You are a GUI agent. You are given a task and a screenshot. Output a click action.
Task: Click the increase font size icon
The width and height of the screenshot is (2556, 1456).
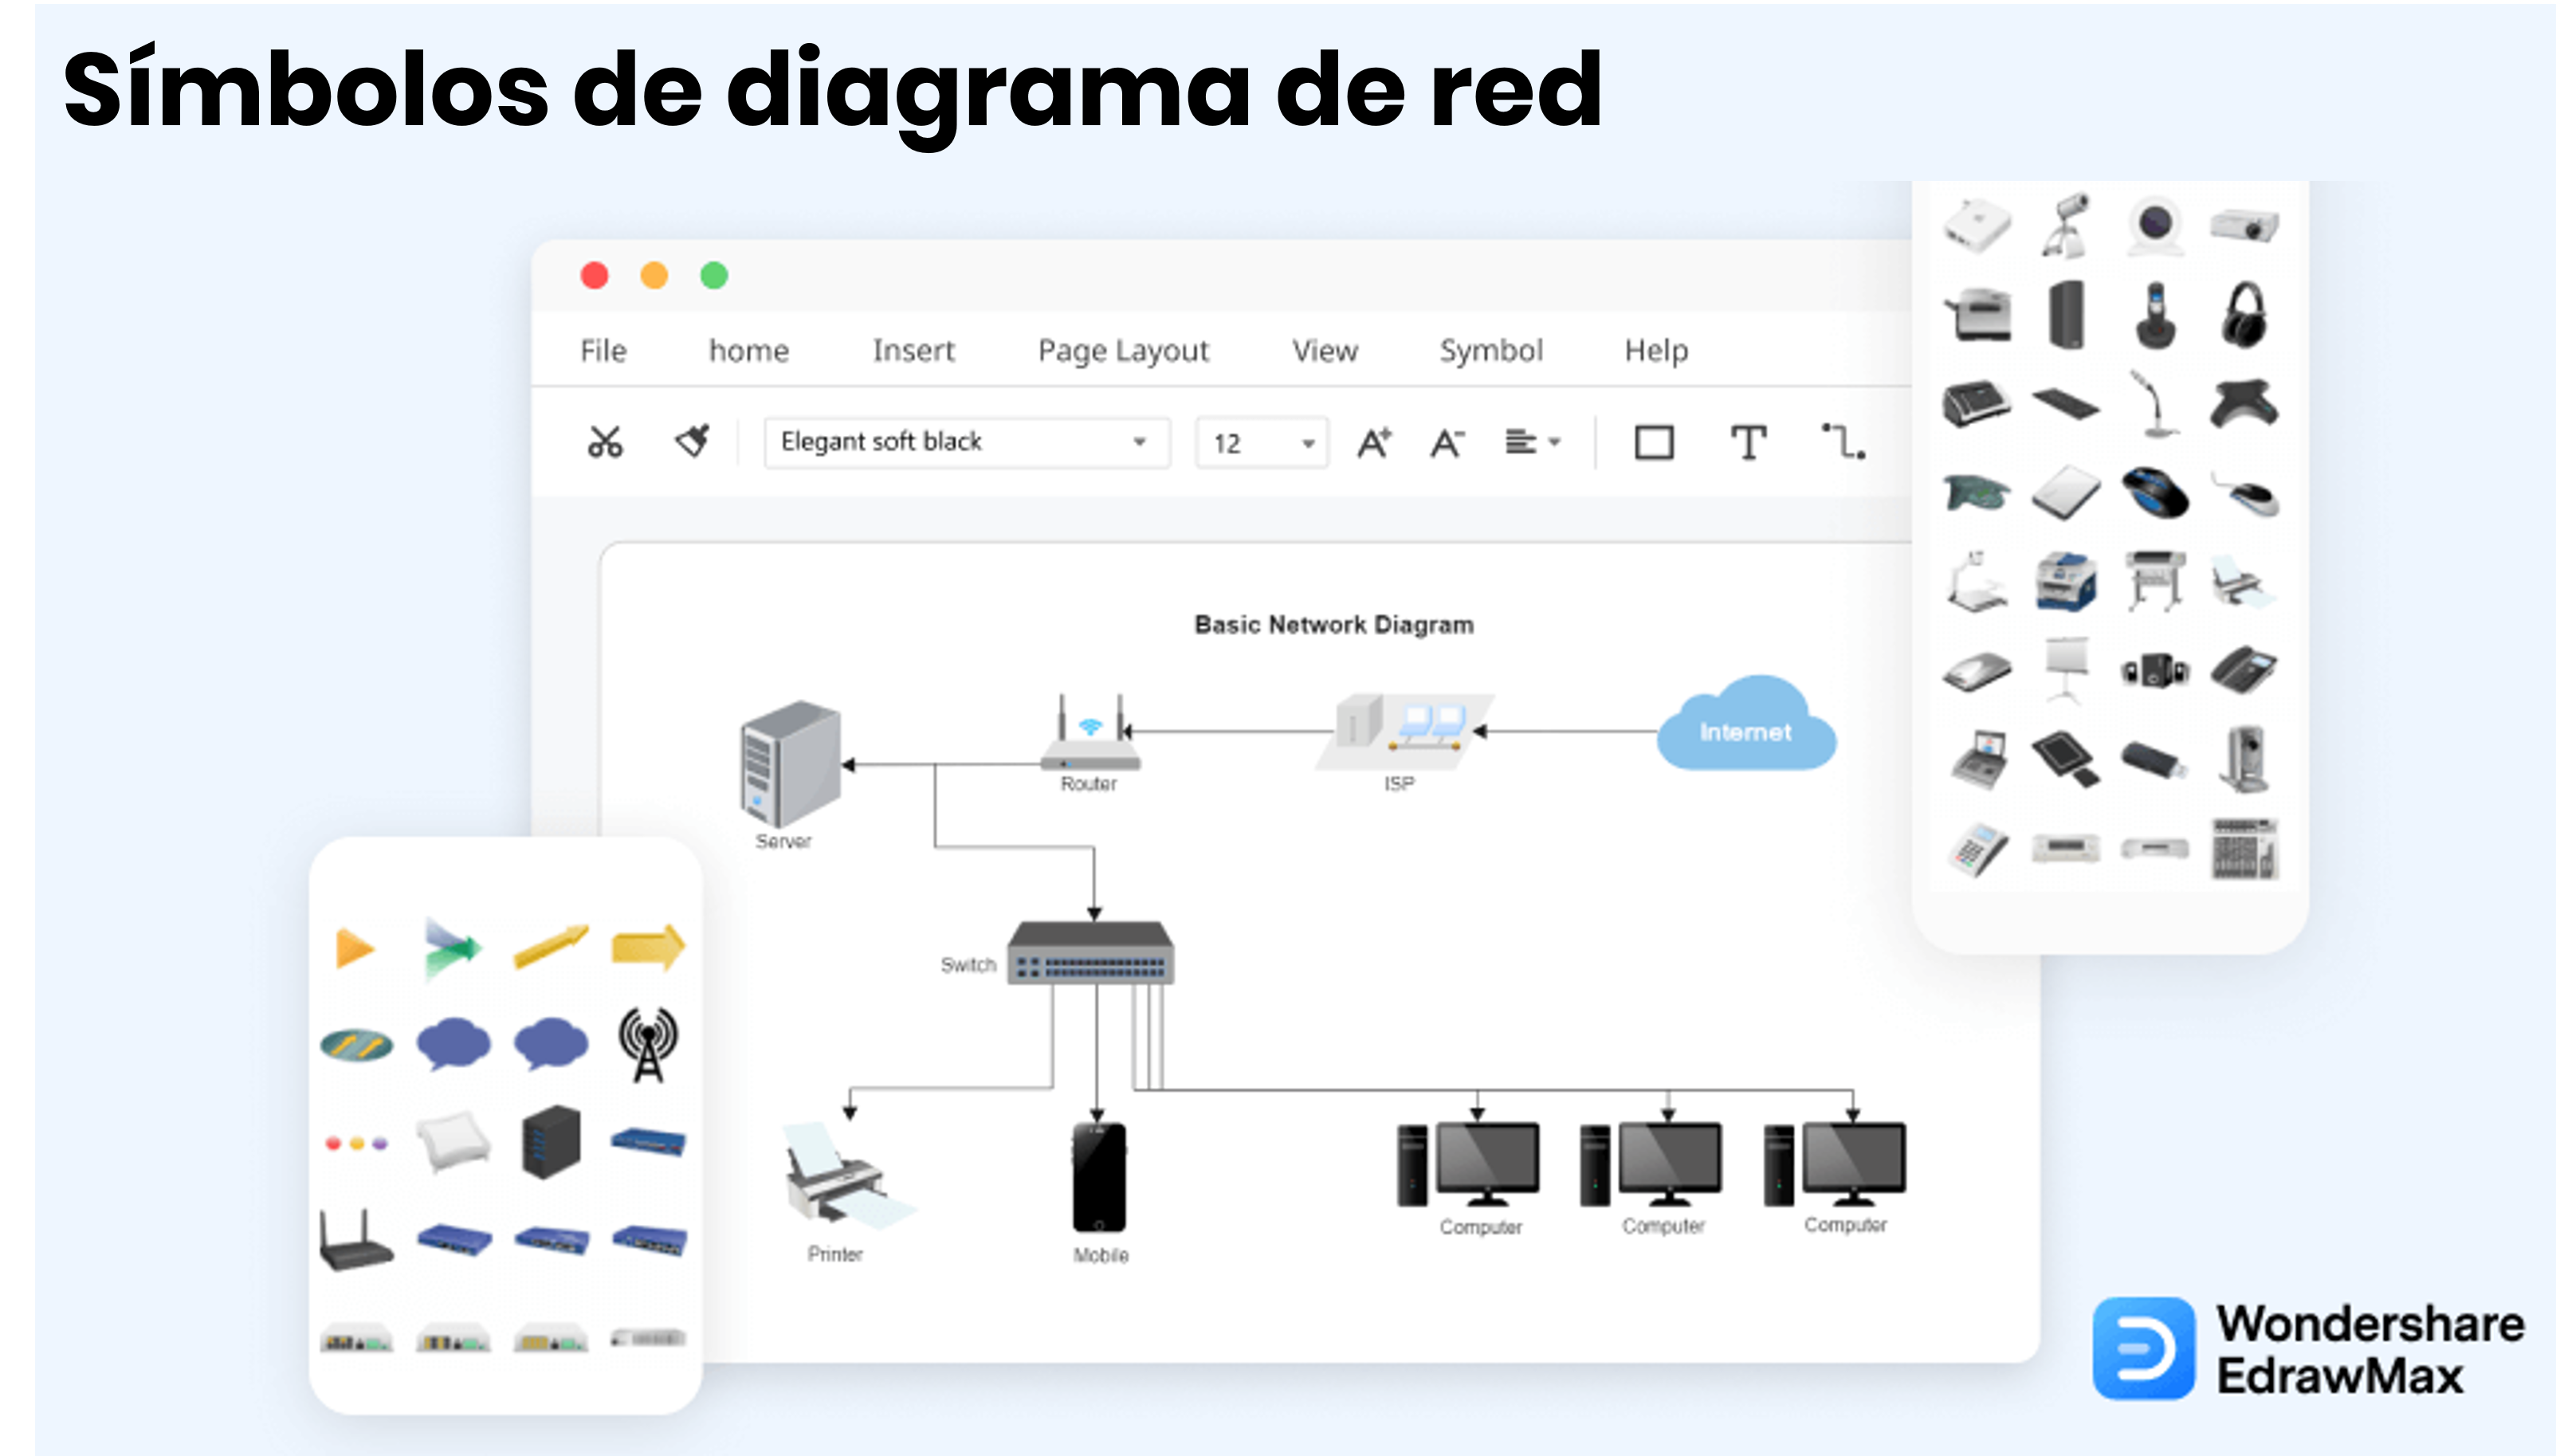click(x=1374, y=442)
